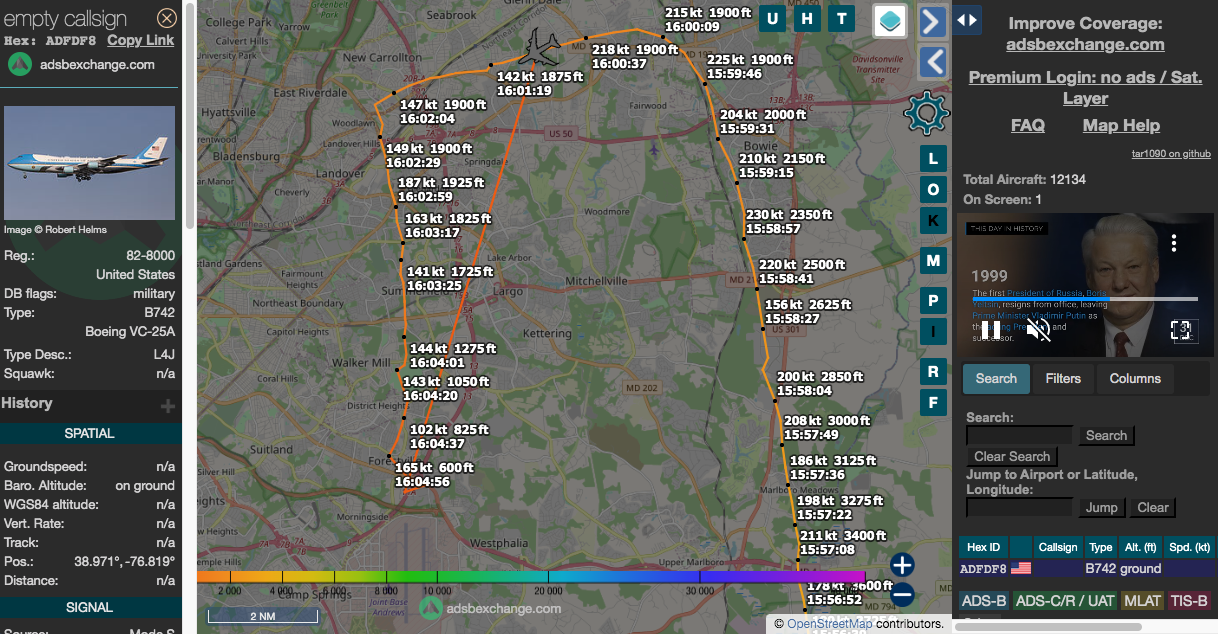
Task: Toggle the M map button
Action: [x=933, y=261]
